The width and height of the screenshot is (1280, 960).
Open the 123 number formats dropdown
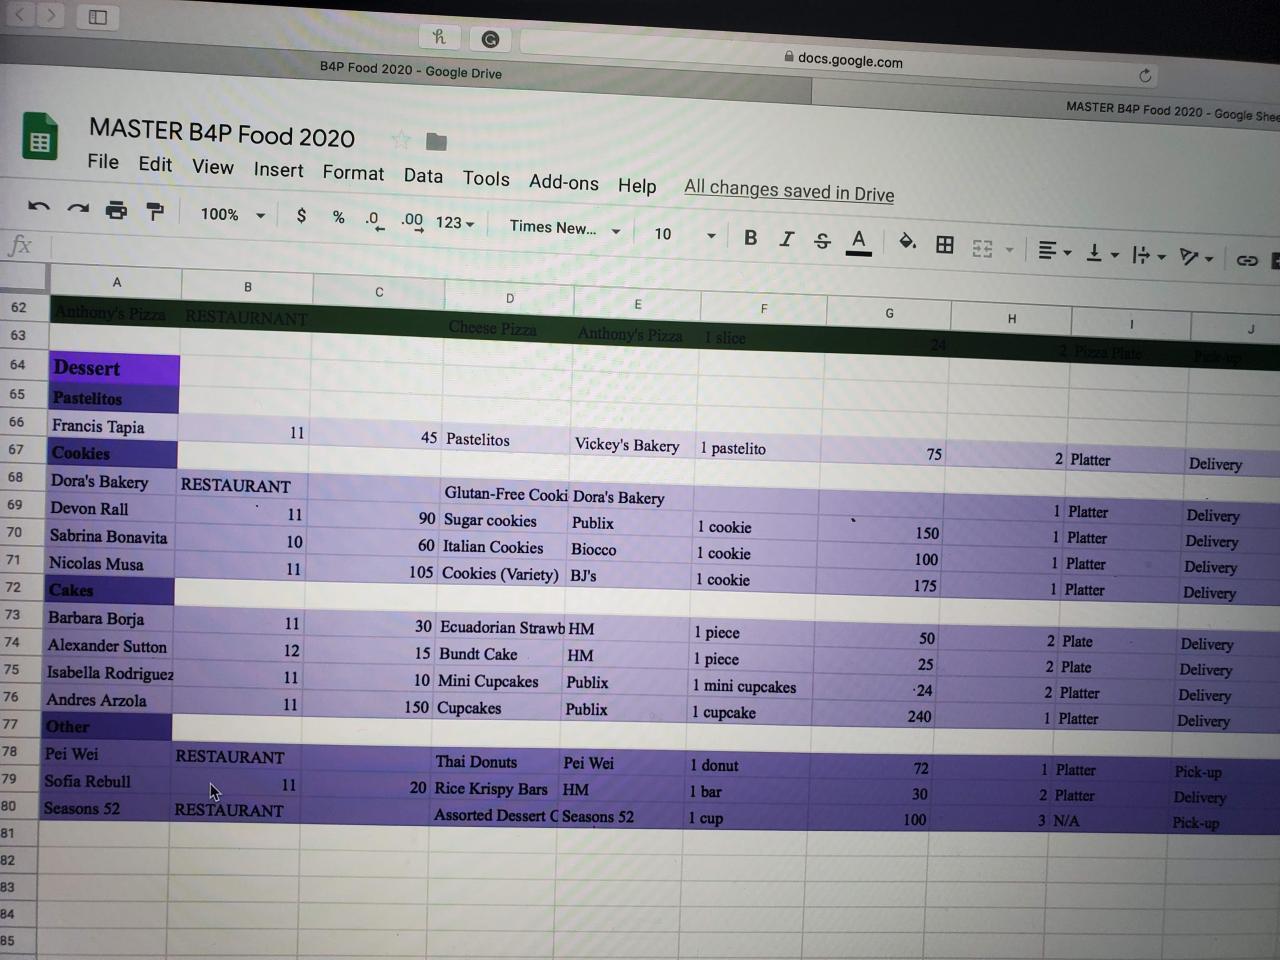[x=455, y=223]
